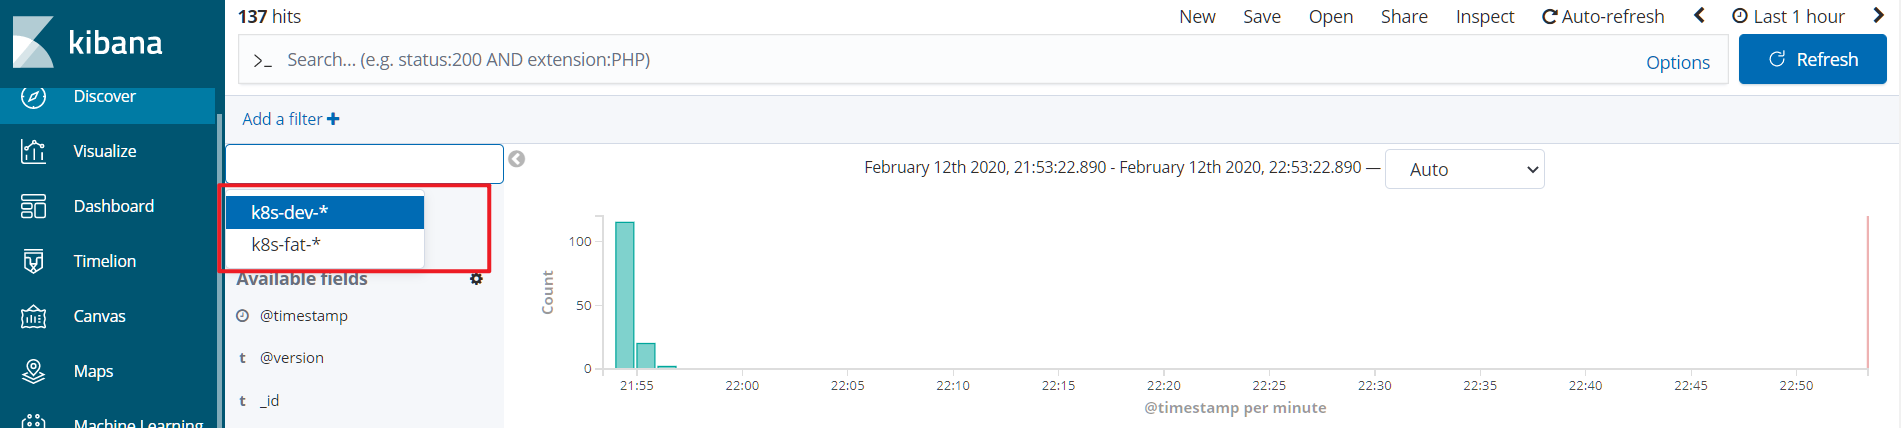The image size is (1901, 428).
Task: Click the Add a filter link
Action: [290, 119]
